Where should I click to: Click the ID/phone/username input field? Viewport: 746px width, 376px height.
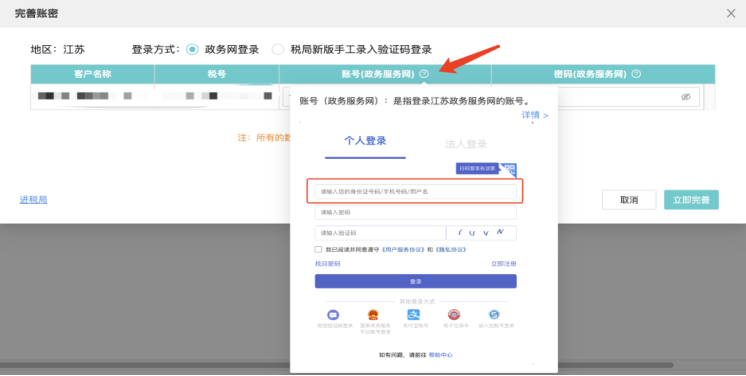point(415,191)
